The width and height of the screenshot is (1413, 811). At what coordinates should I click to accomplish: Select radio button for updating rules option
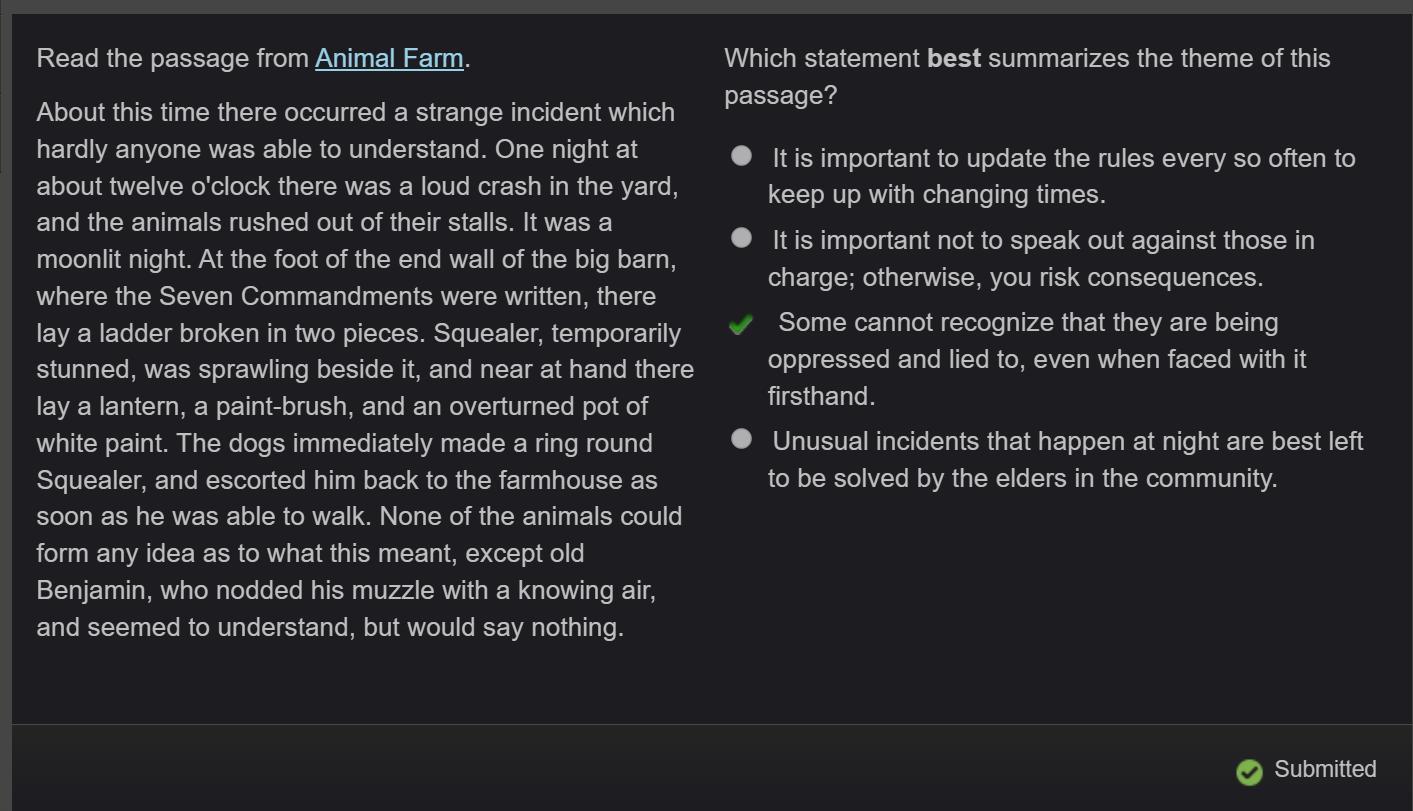[741, 156]
